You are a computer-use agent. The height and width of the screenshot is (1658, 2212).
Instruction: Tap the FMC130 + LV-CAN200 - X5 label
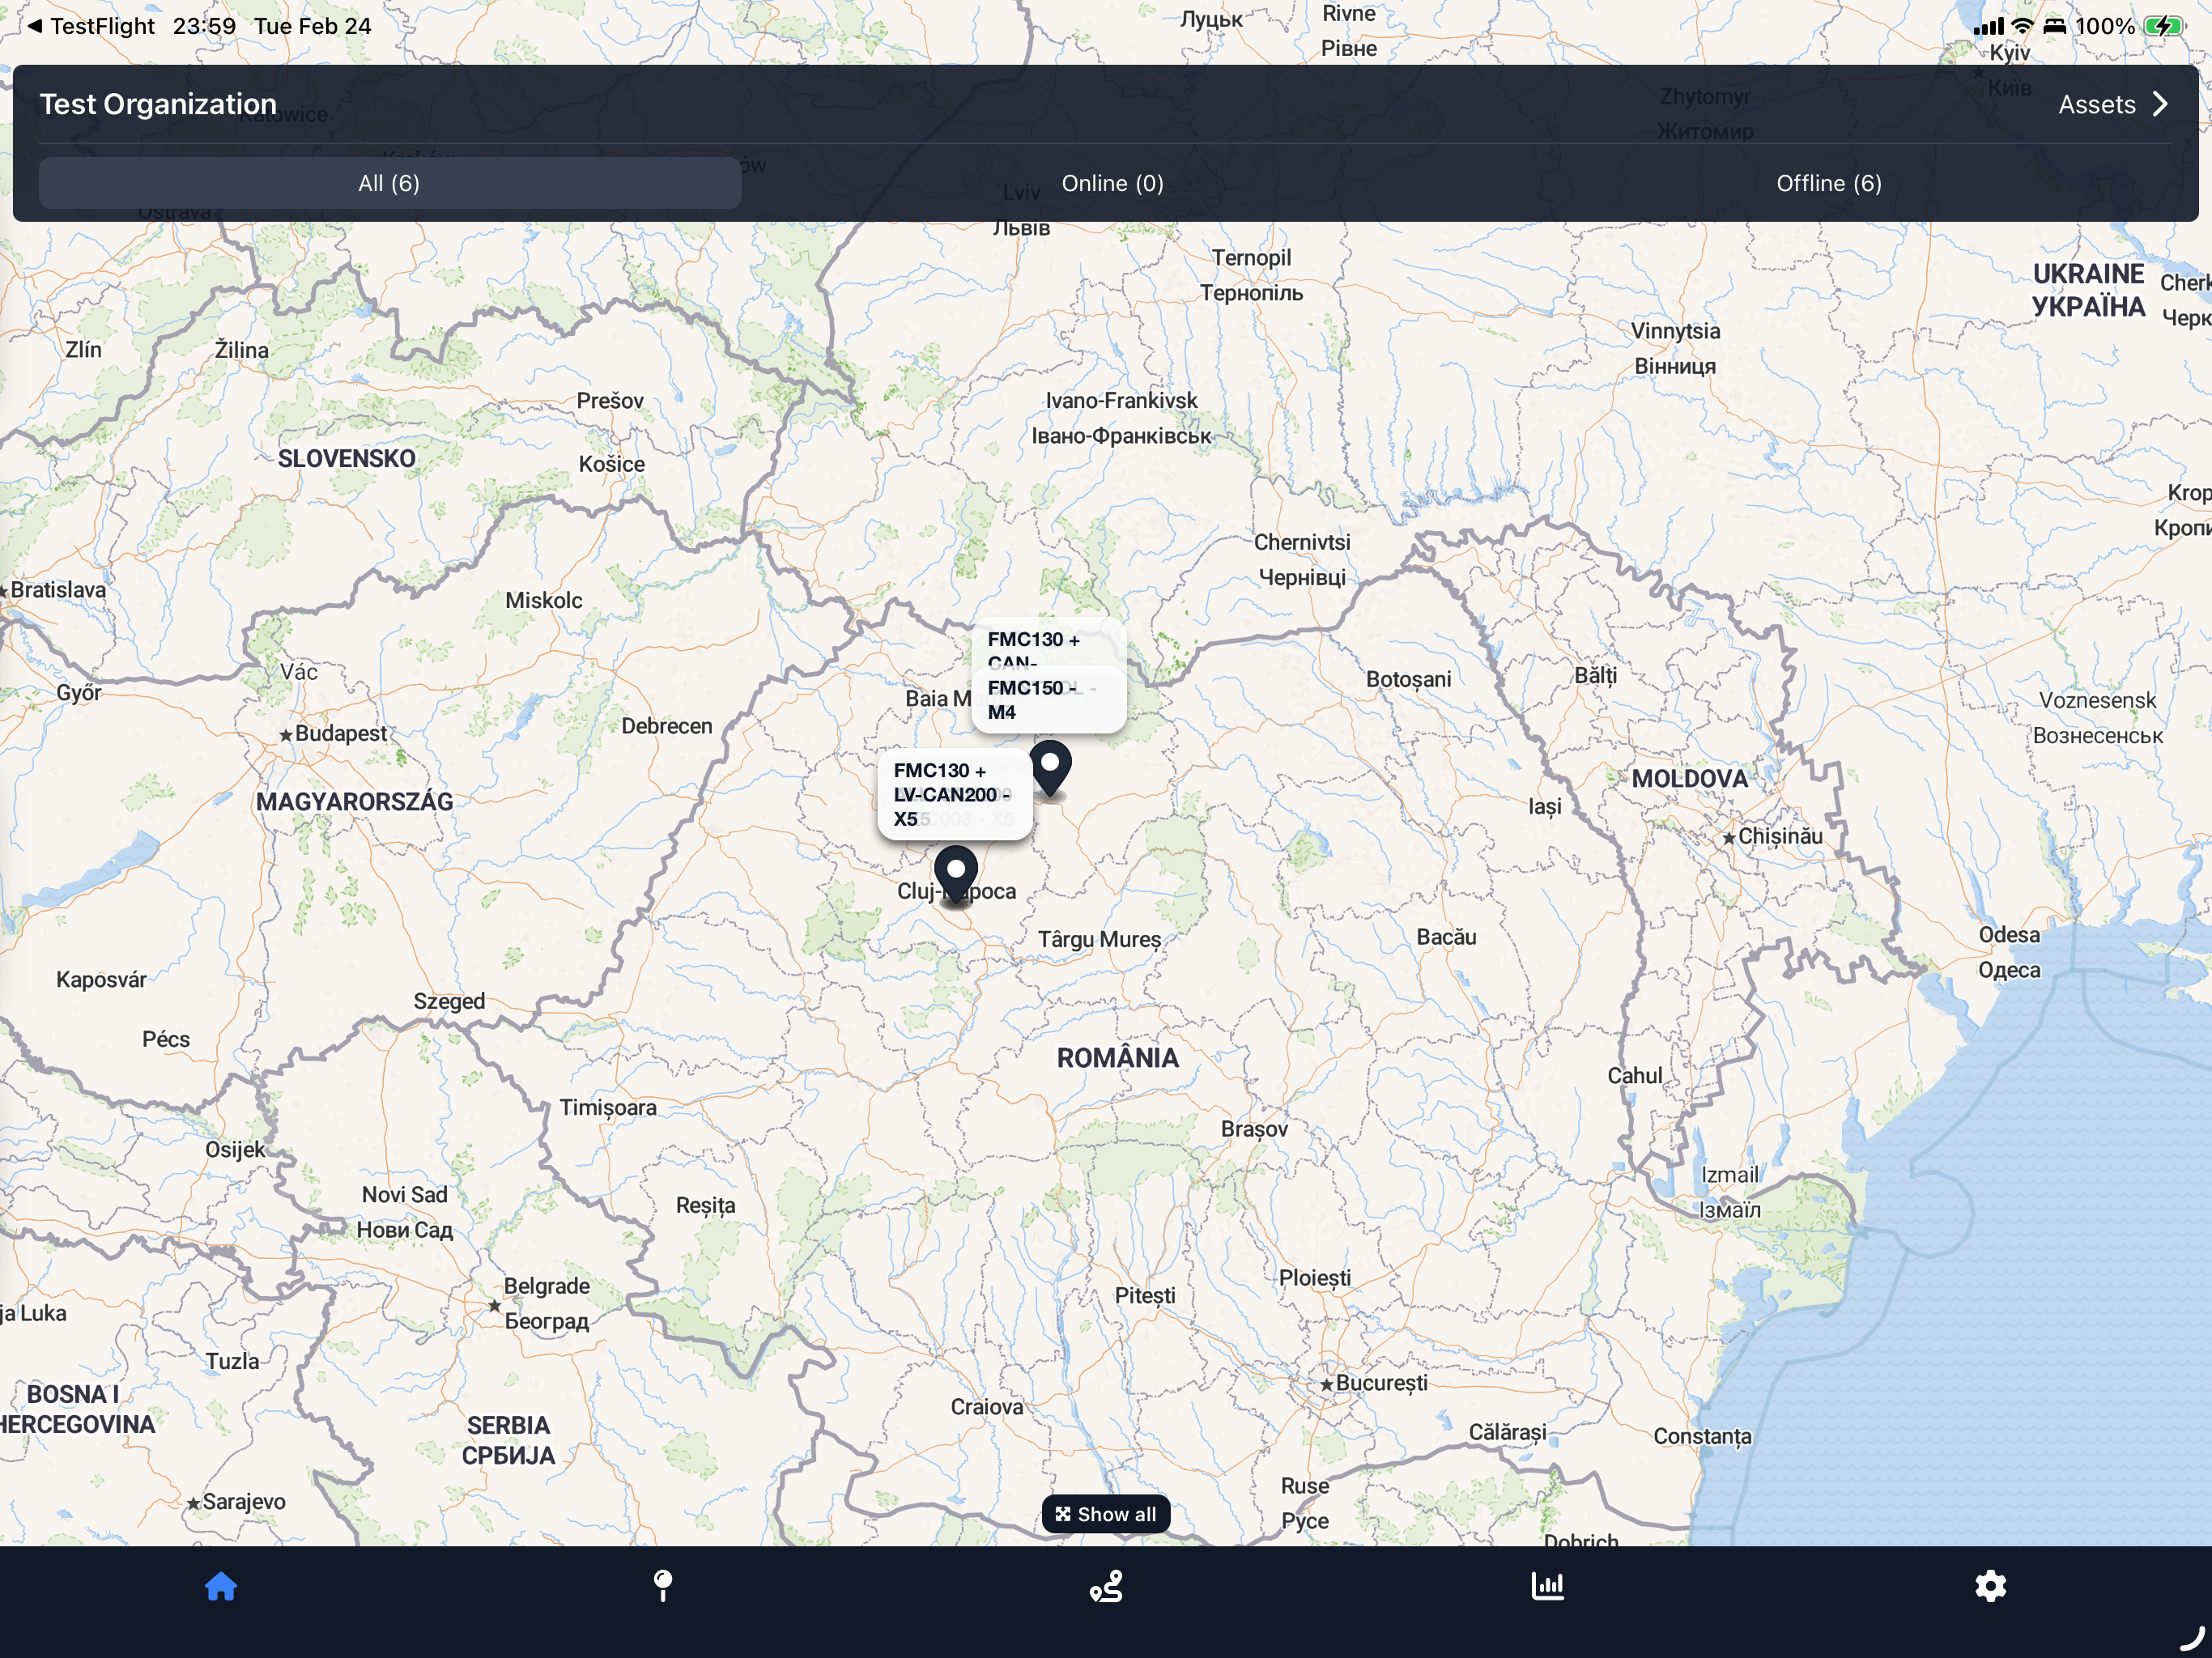point(955,794)
